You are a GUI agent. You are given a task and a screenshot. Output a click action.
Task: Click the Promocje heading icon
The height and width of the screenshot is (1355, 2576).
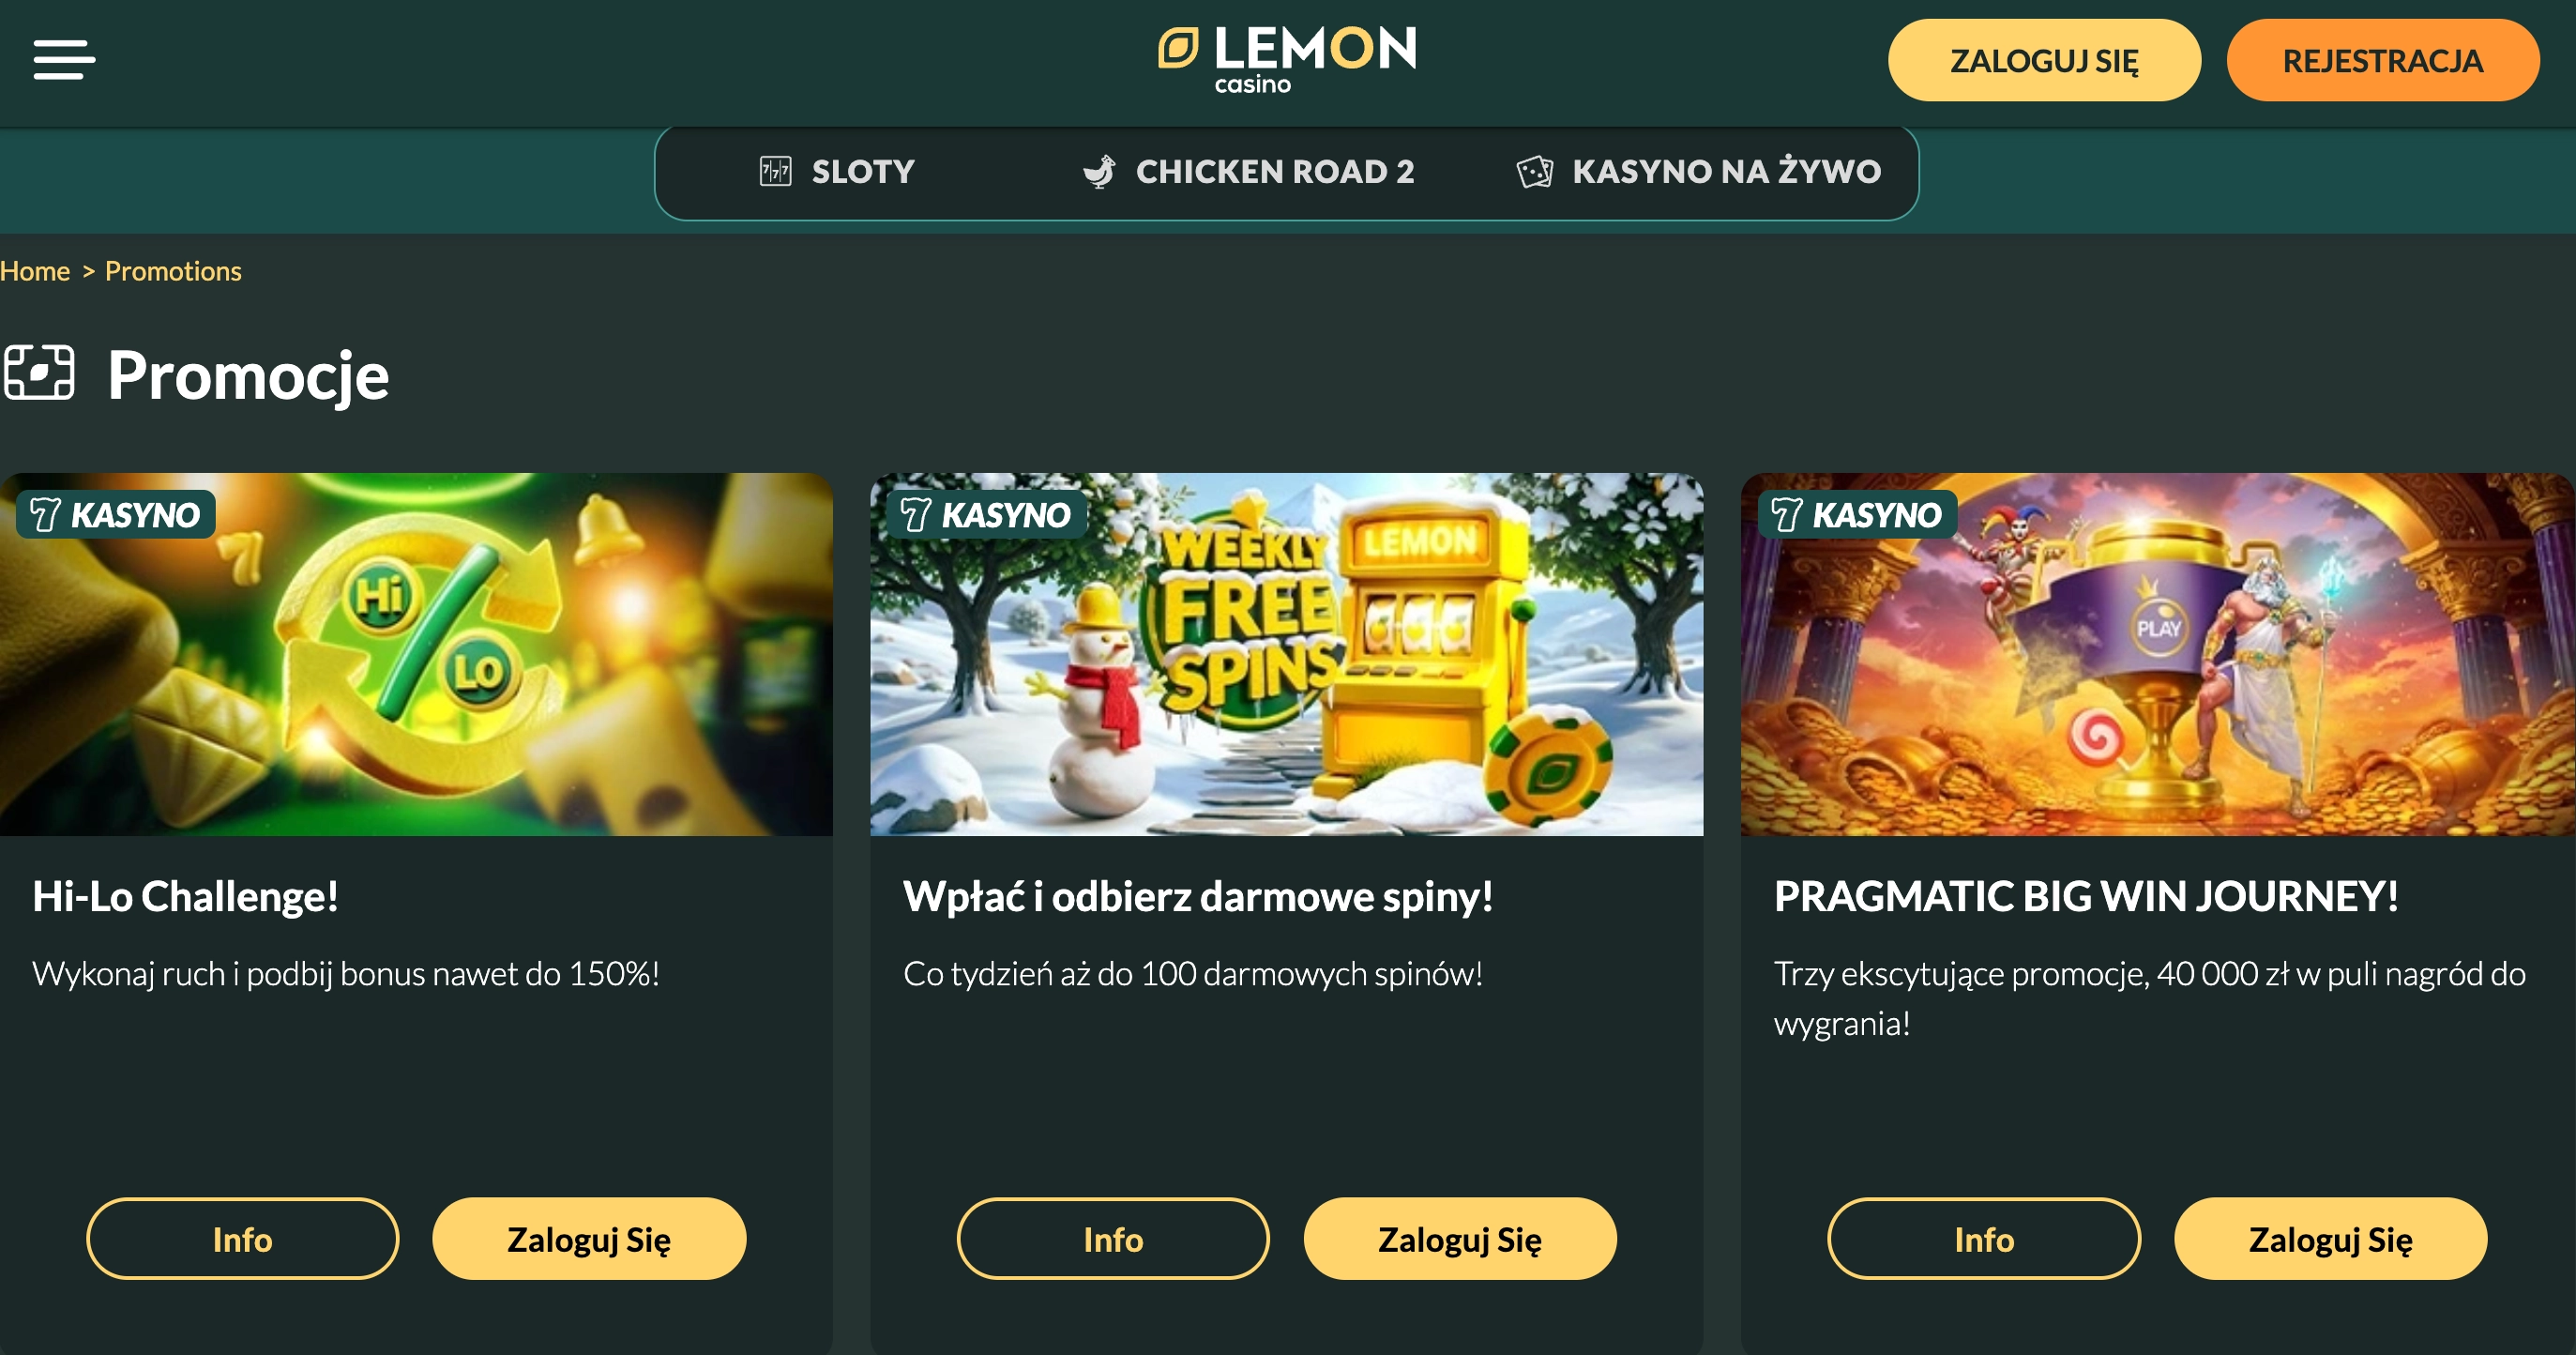[x=39, y=373]
